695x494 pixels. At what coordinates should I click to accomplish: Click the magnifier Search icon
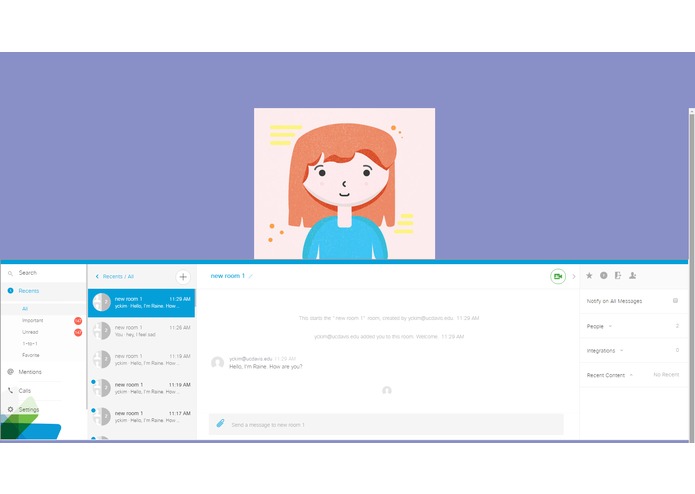[x=10, y=273]
